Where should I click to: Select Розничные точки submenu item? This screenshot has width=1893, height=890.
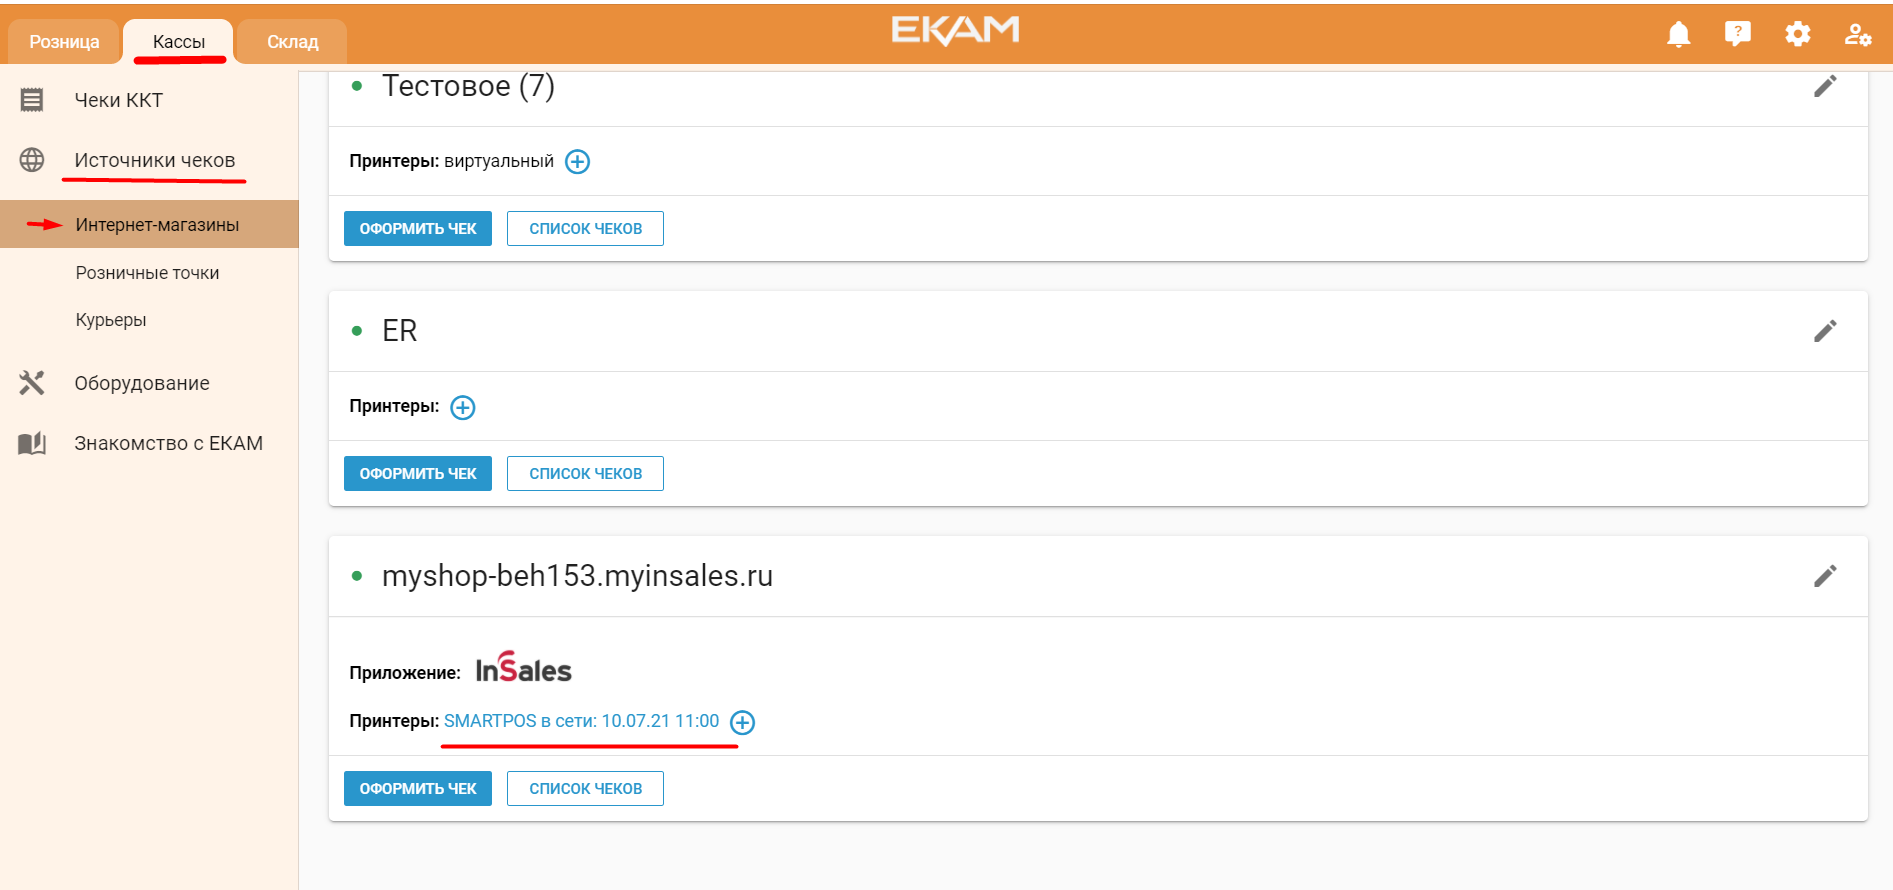coord(148,273)
